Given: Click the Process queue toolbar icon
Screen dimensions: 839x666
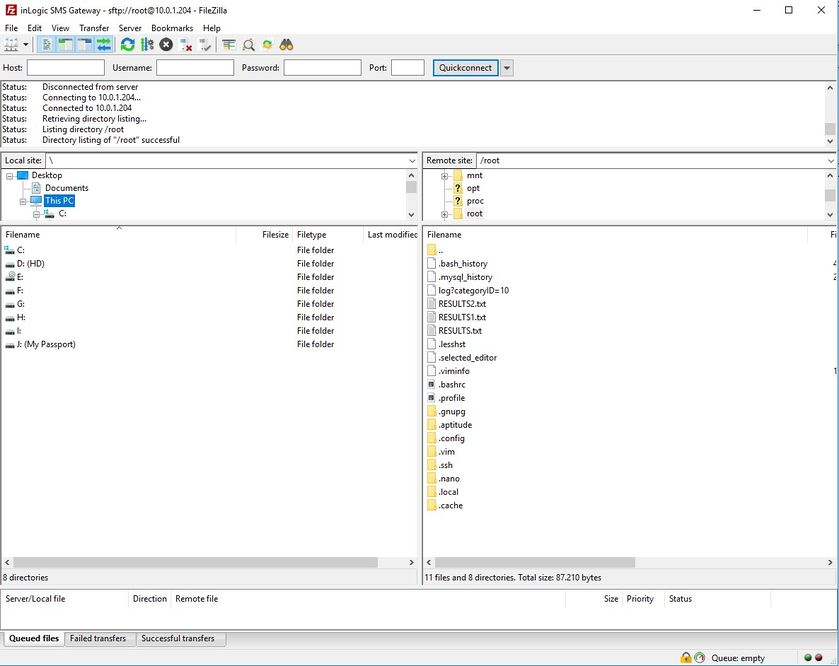Looking at the screenshot, I should (x=147, y=45).
